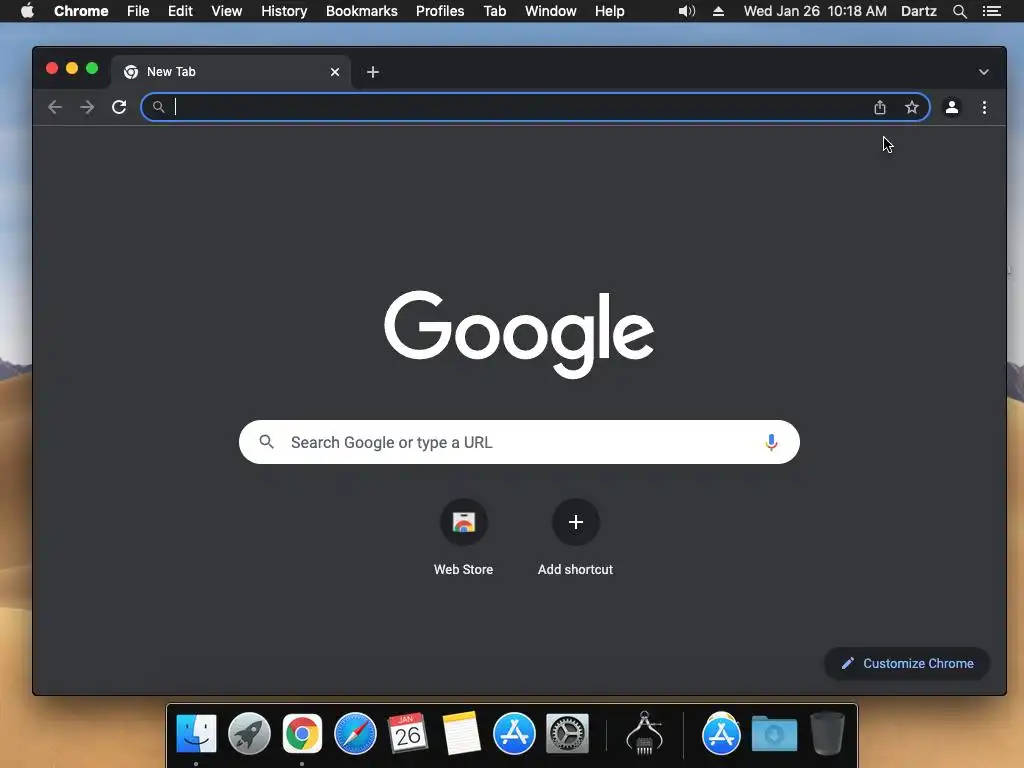Open Spotlight search in menu bar

click(x=959, y=11)
